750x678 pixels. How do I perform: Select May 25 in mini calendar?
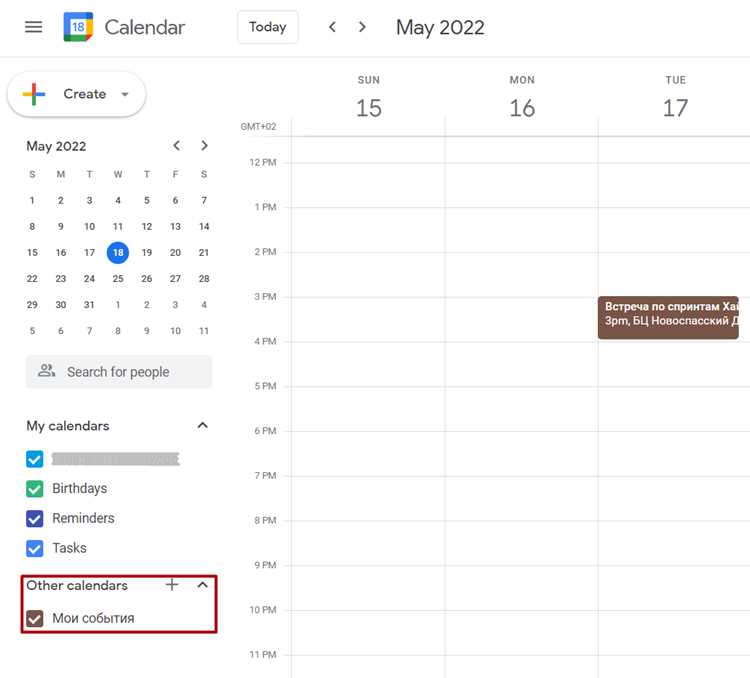[x=118, y=278]
